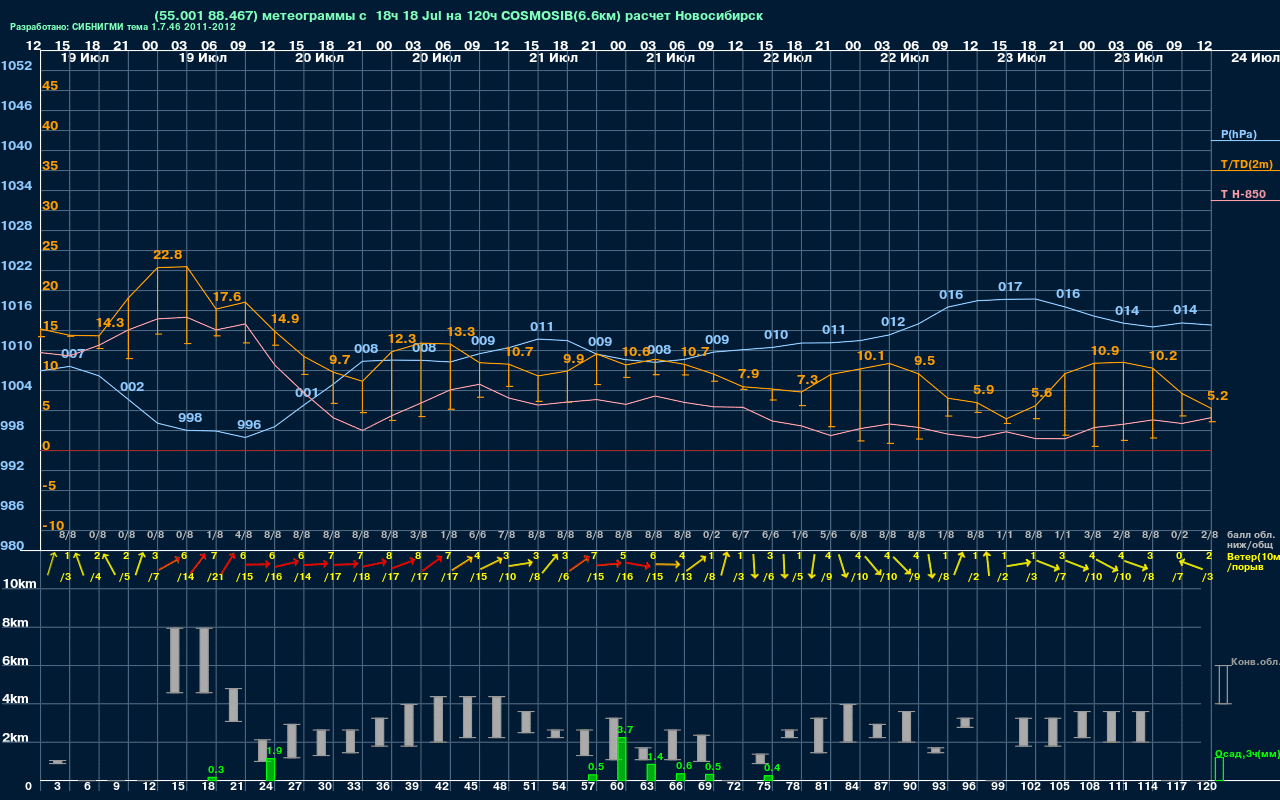Click the 980 pressure axis label
Screen dimensions: 1280x800
point(12,546)
